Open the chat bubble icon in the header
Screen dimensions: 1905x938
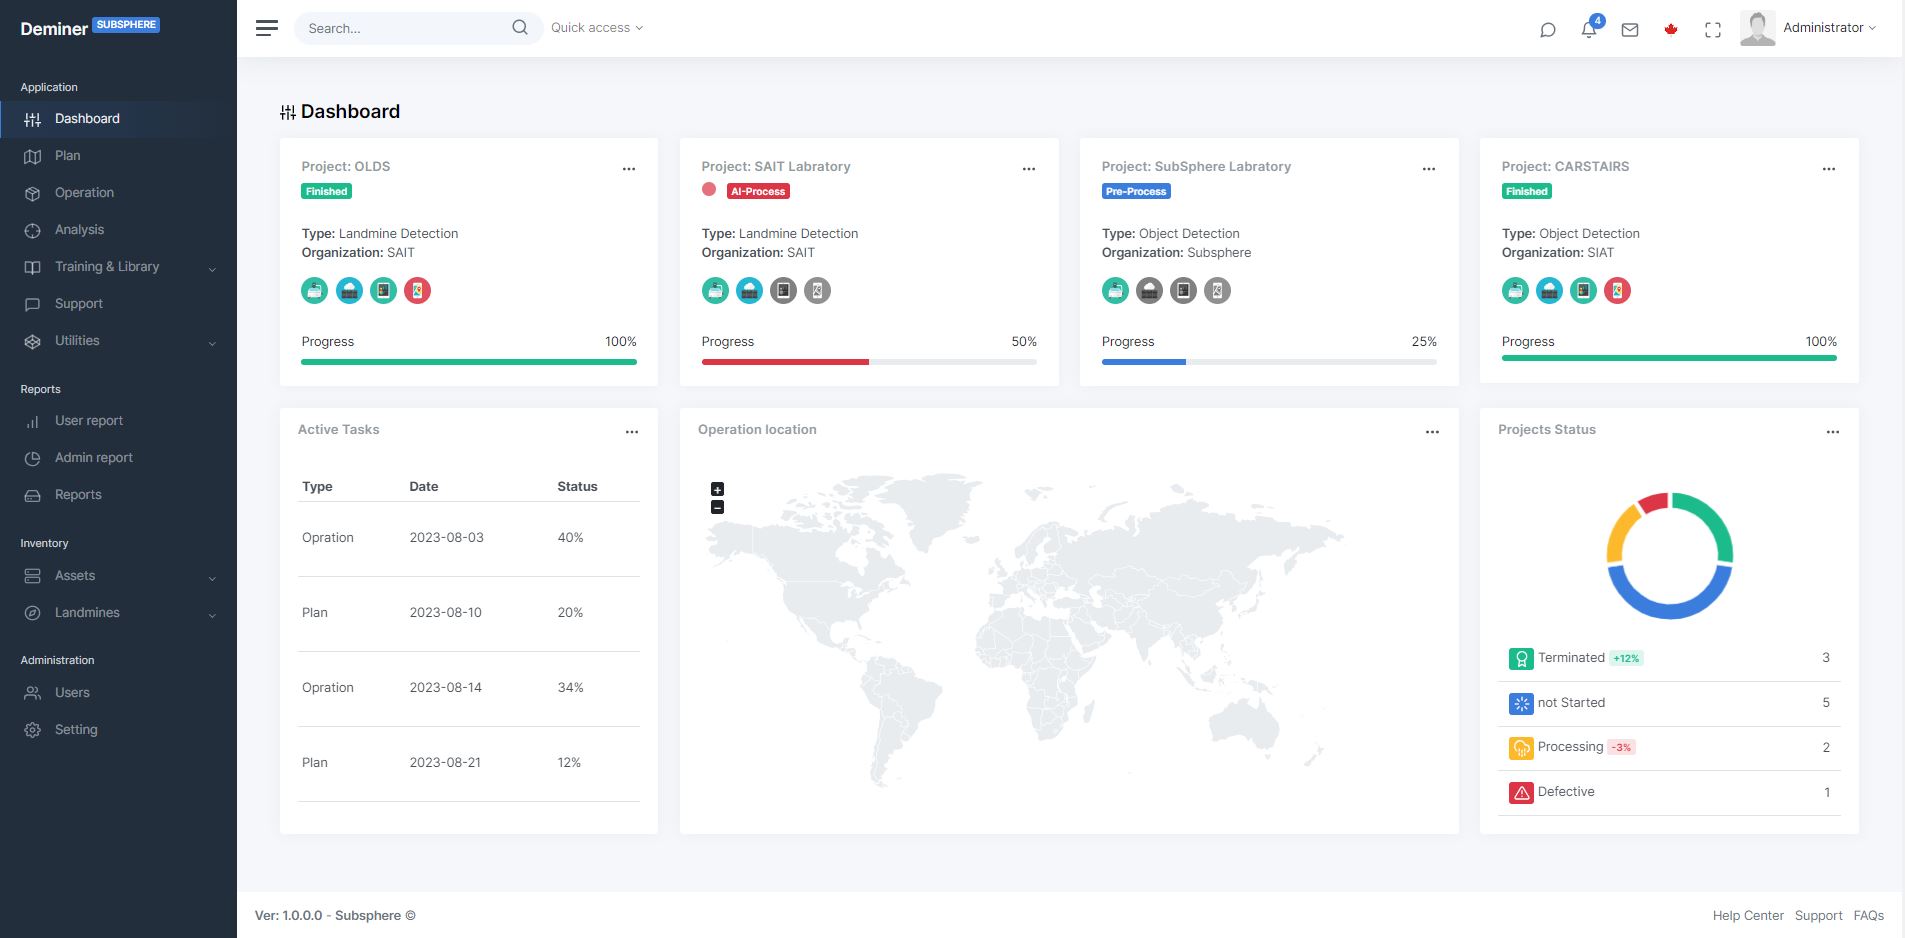[x=1547, y=29]
